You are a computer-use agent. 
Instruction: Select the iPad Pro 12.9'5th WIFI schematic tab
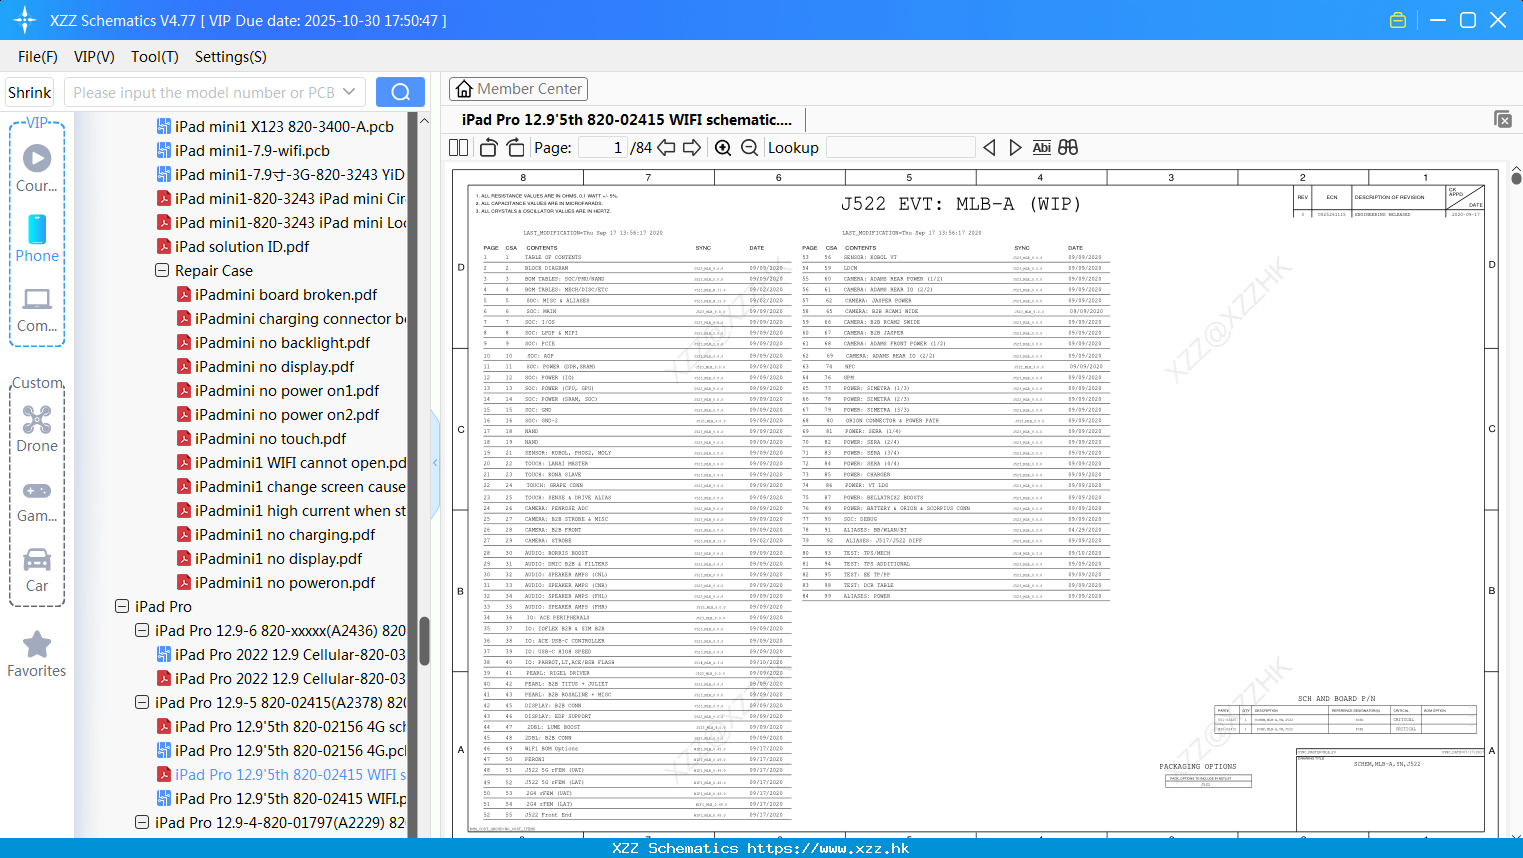pyautogui.click(x=626, y=120)
